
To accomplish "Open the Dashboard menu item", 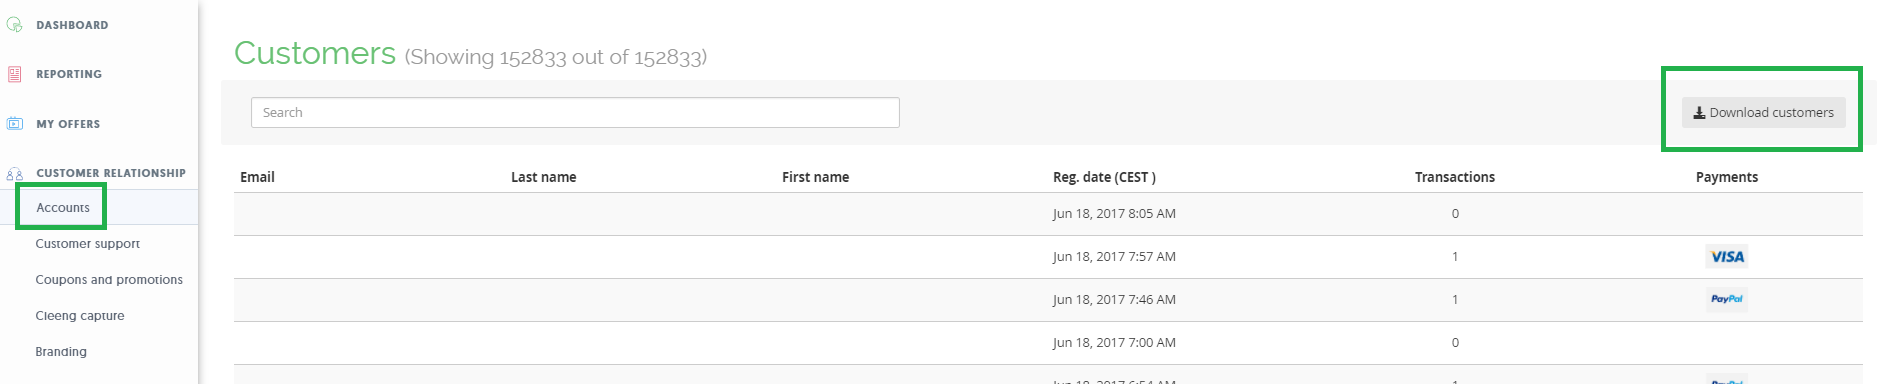I will pyautogui.click(x=72, y=25).
